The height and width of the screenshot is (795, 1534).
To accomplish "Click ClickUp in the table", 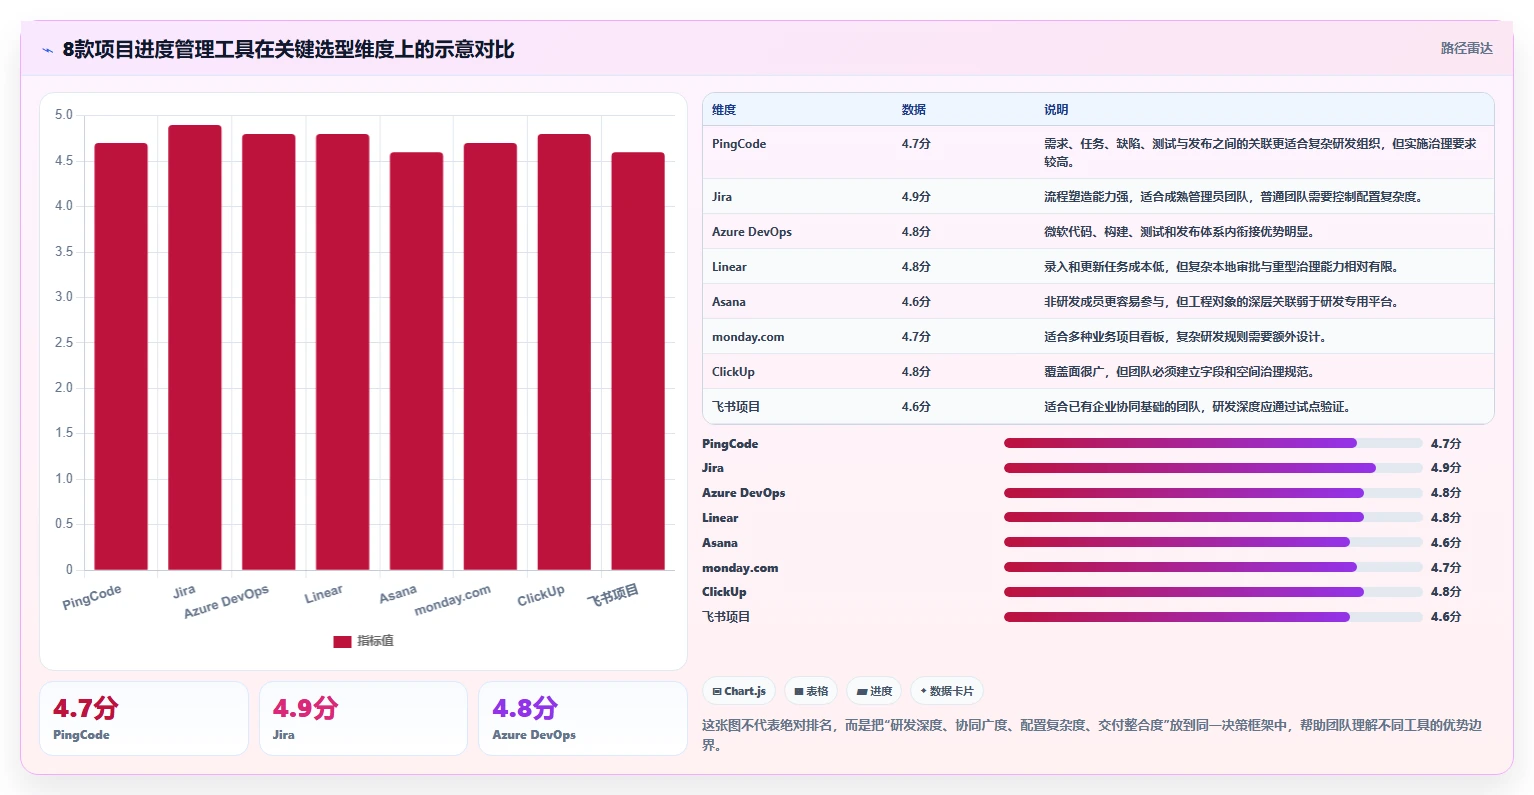I will point(733,372).
